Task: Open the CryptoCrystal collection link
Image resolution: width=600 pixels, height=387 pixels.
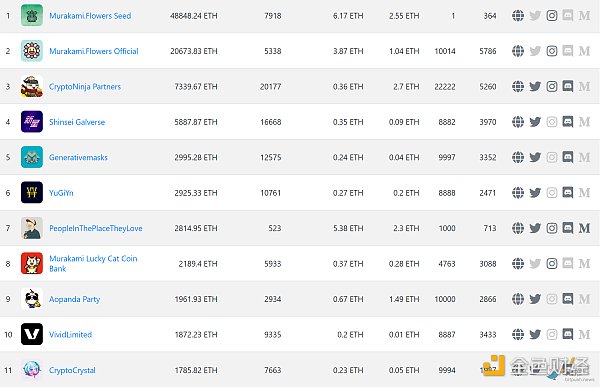Action: 72,370
